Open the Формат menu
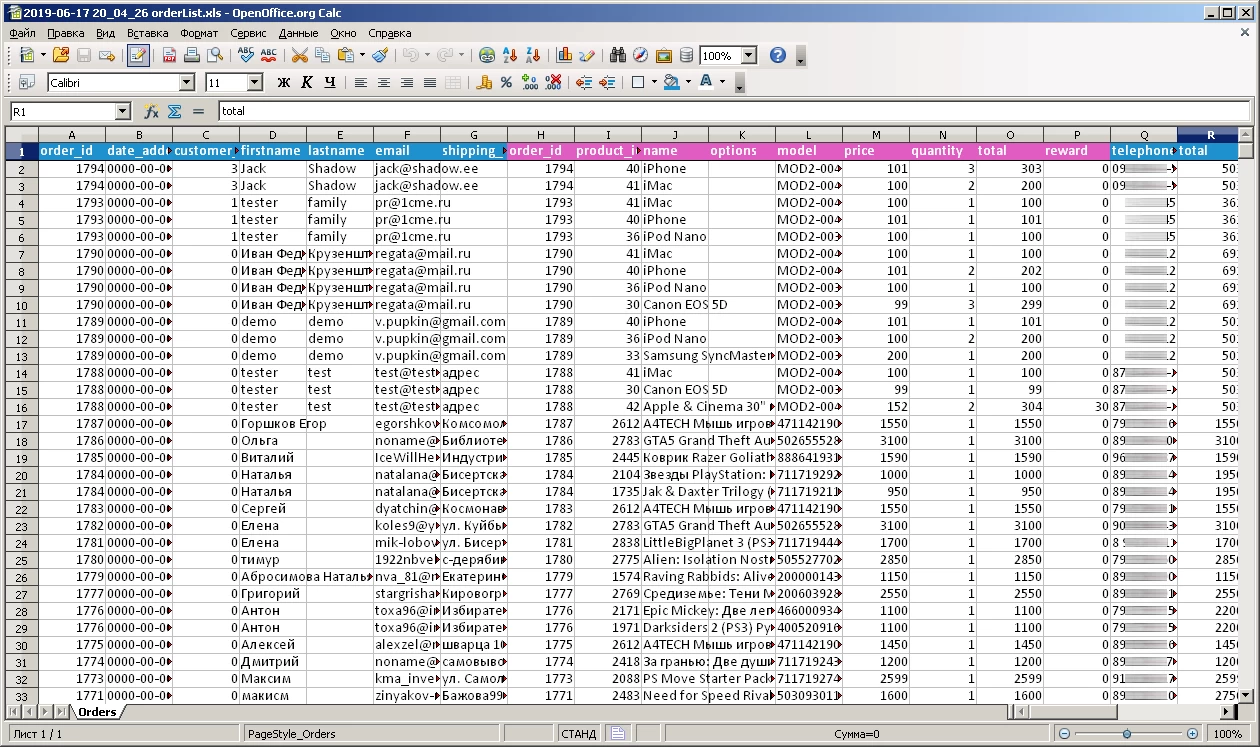The height and width of the screenshot is (747, 1260). 199,33
